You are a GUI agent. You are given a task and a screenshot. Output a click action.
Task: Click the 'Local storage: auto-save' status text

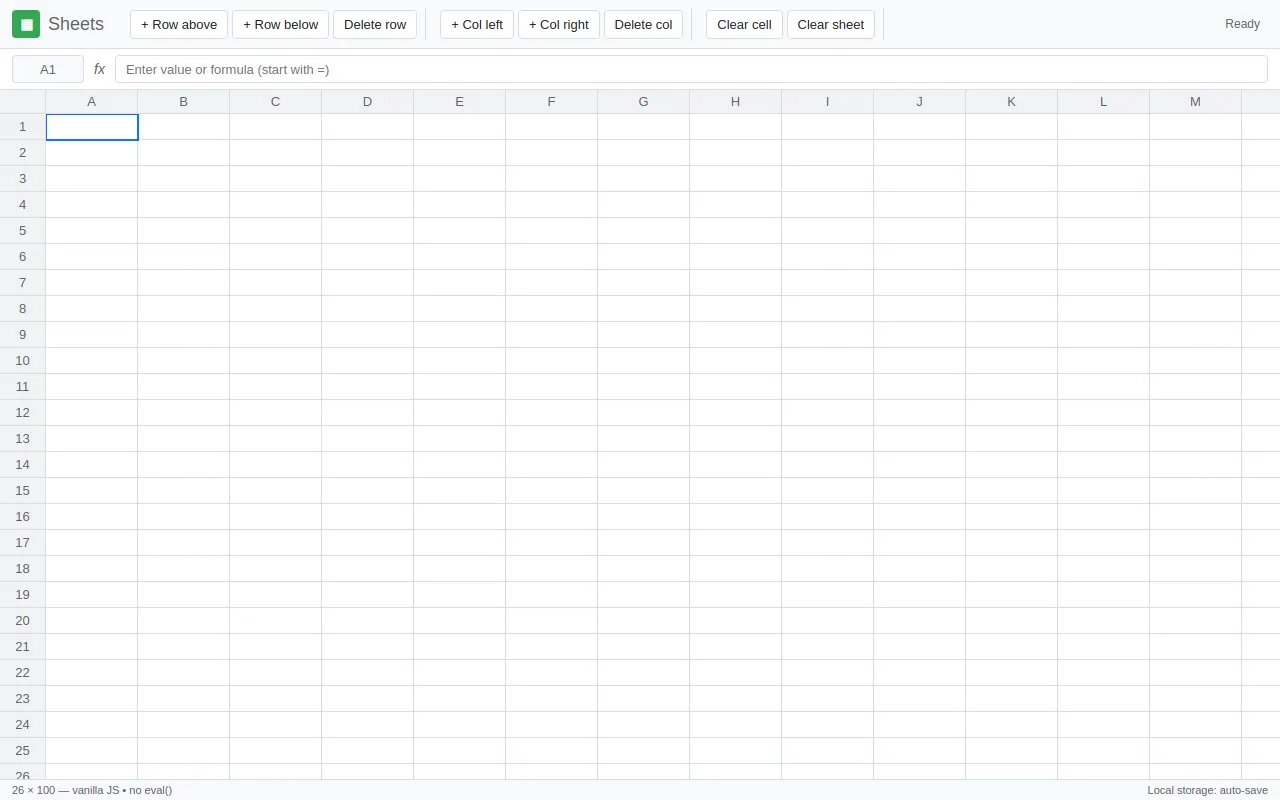tap(1207, 790)
